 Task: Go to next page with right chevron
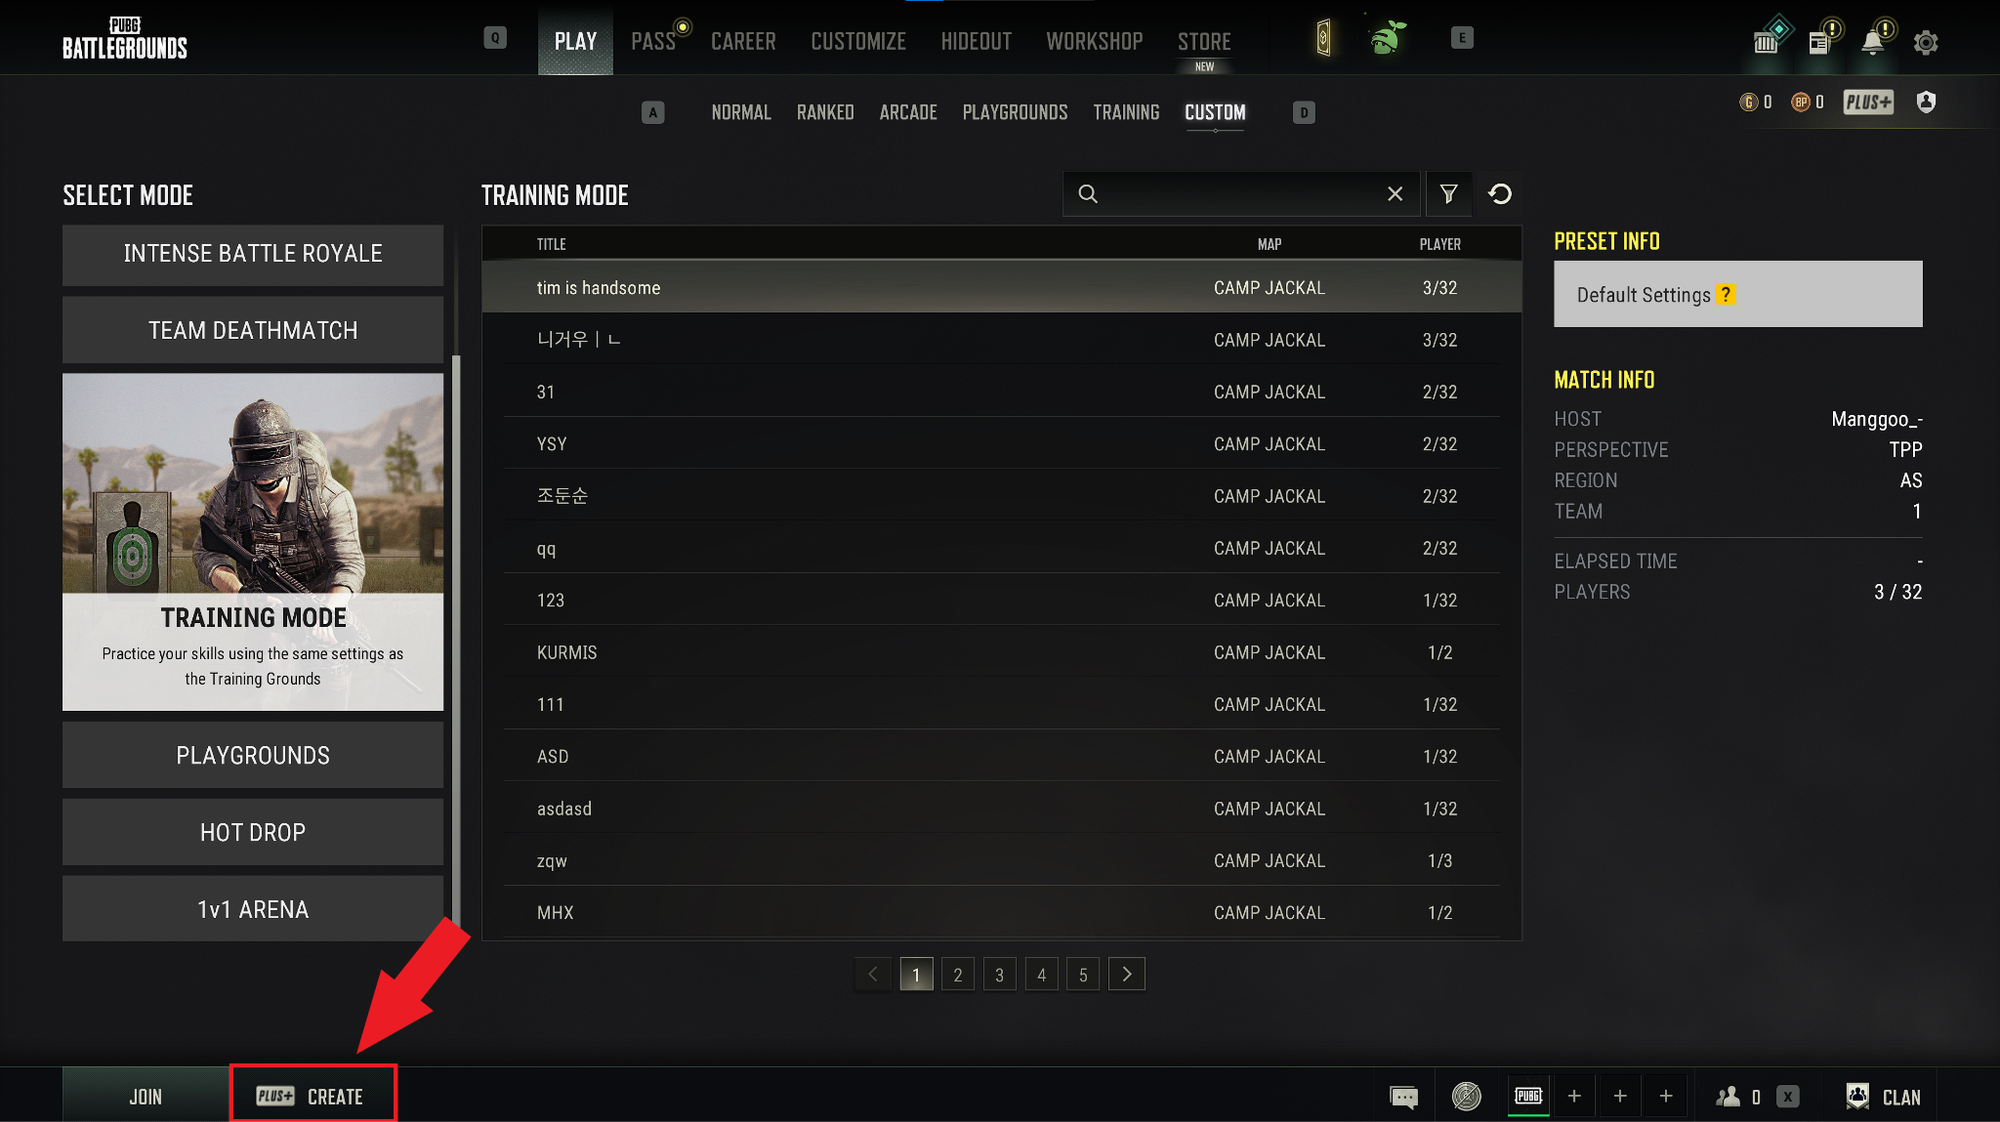(1127, 974)
